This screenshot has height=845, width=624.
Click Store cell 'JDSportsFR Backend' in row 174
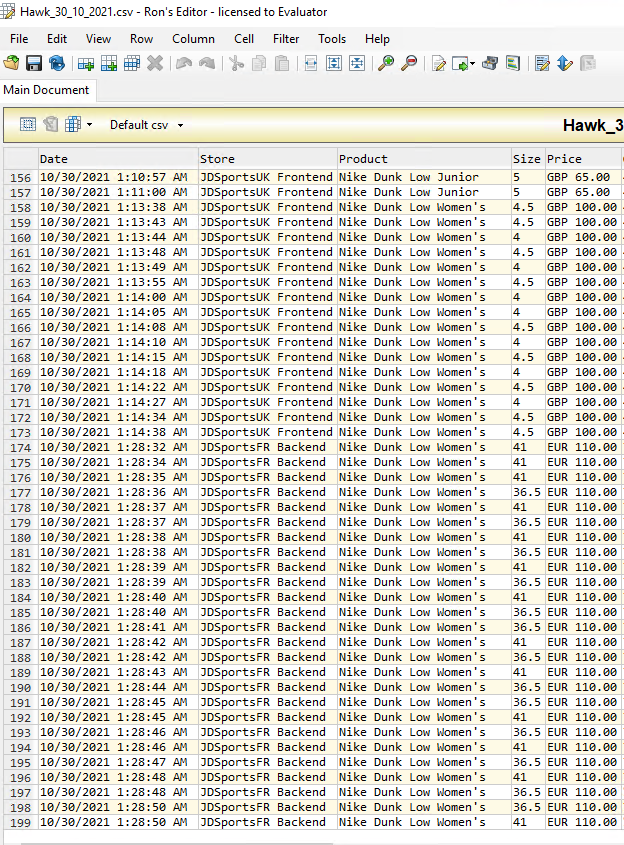268,447
